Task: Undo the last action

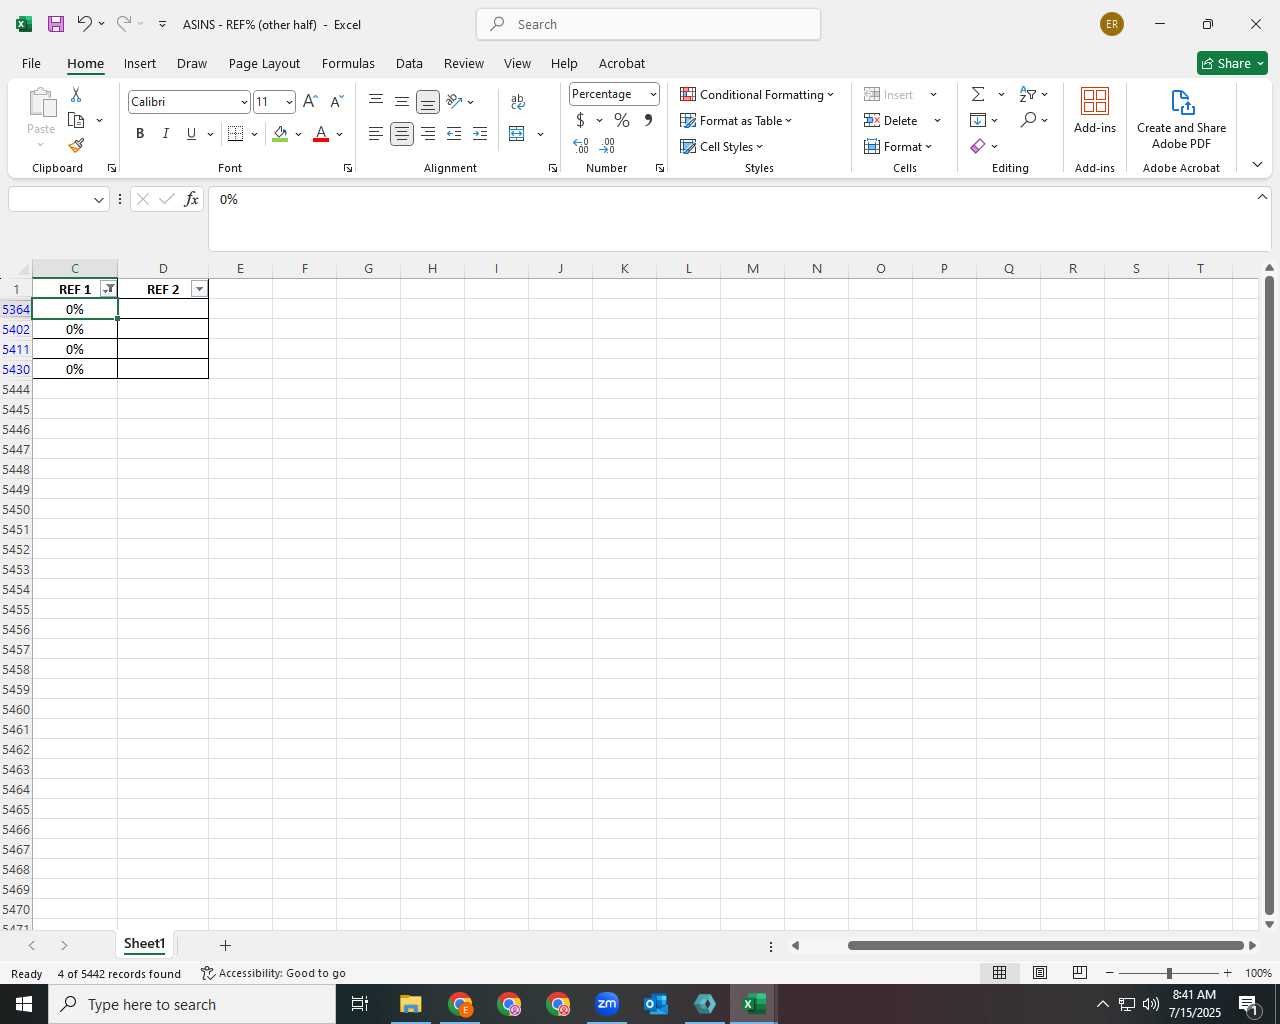Action: tap(85, 24)
